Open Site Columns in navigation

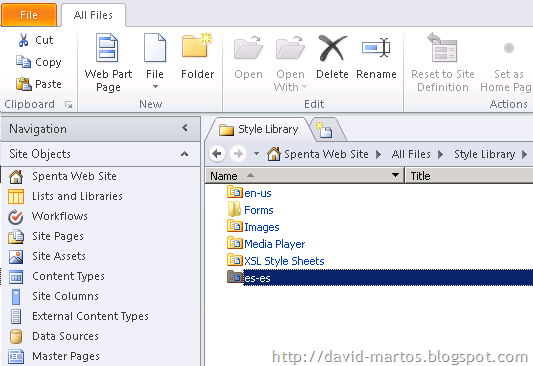[65, 296]
